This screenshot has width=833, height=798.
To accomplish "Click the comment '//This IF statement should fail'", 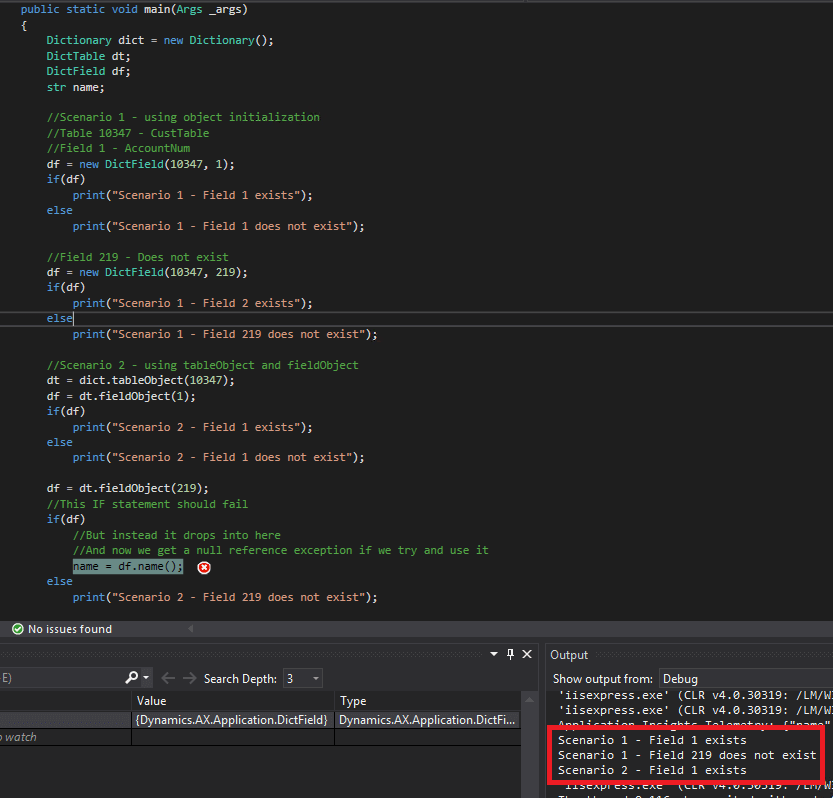I will coord(147,504).
